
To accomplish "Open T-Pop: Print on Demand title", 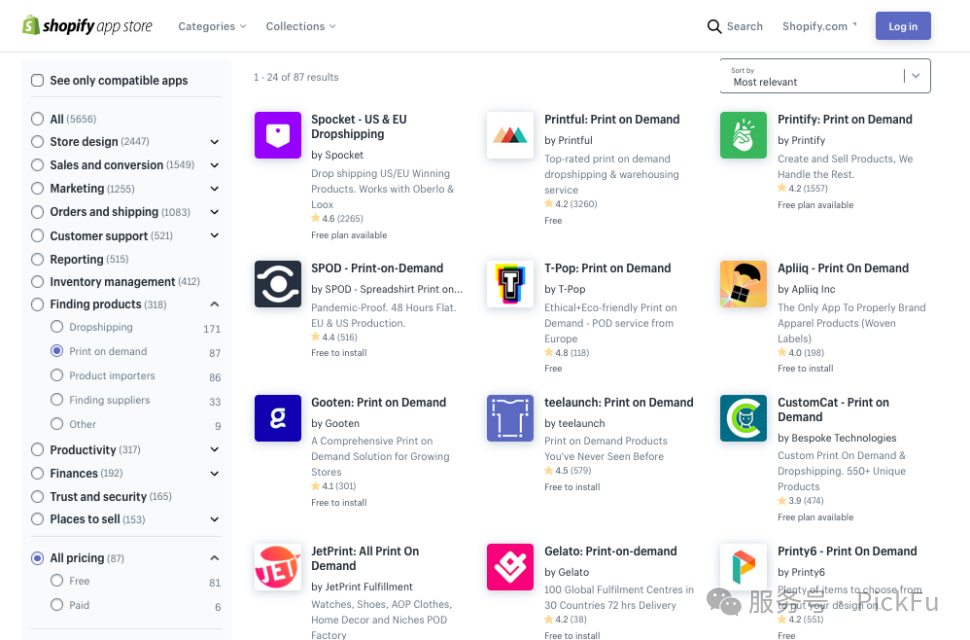I will click(x=607, y=268).
